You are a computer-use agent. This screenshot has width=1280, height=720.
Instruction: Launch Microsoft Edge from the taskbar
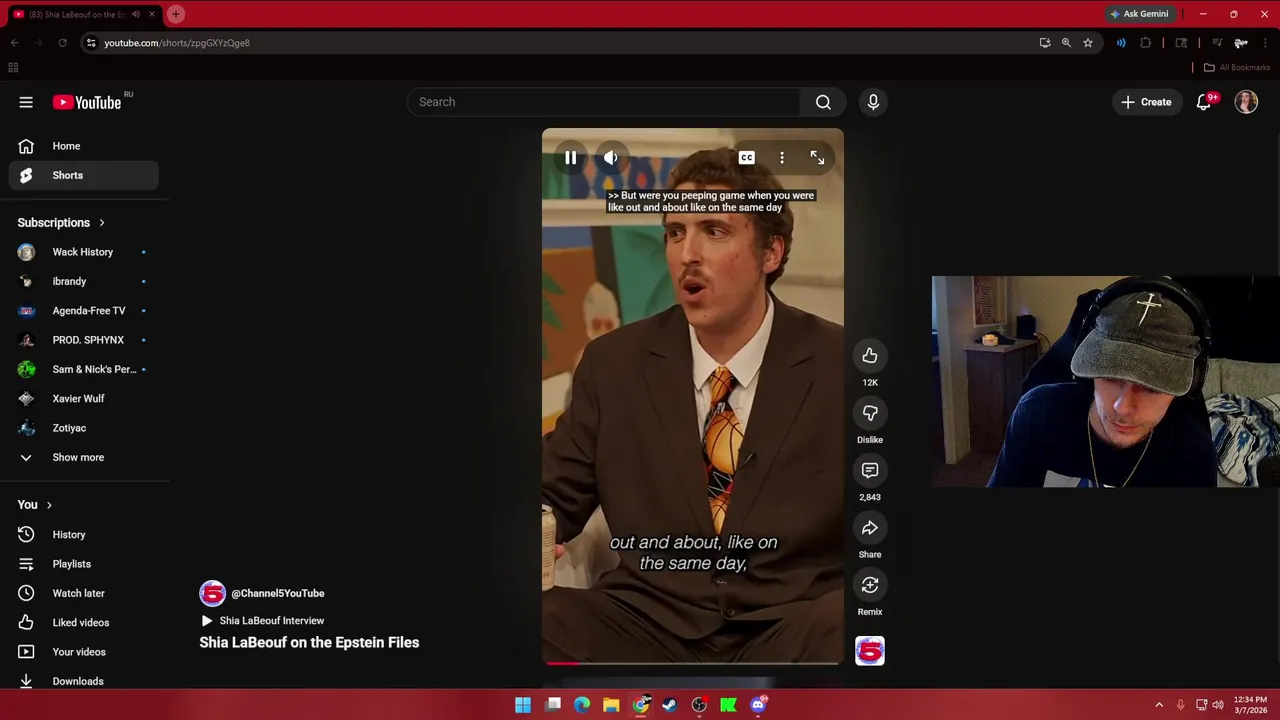[x=582, y=705]
